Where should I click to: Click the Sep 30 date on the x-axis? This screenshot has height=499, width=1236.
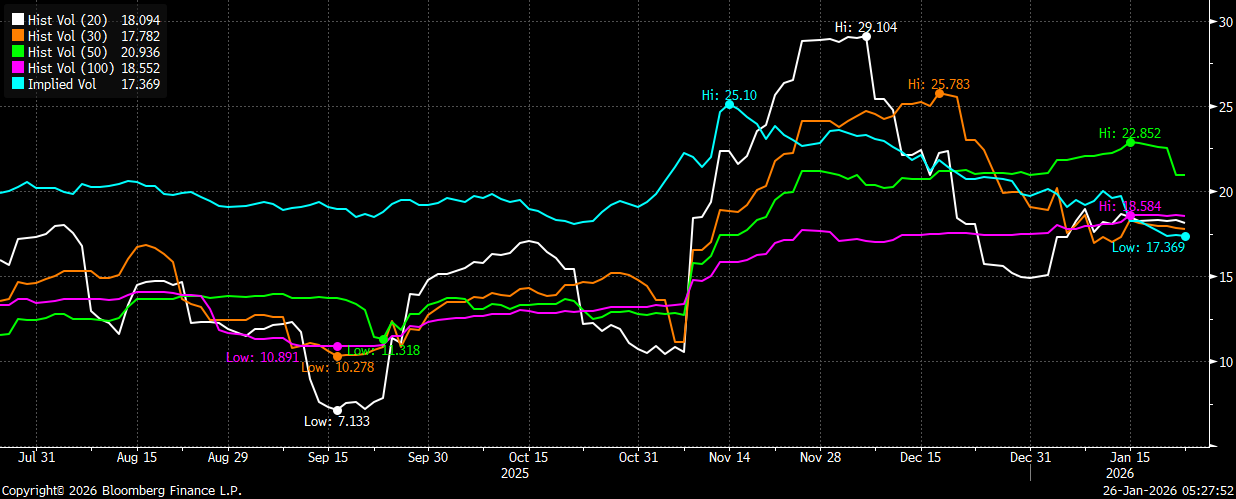click(427, 456)
